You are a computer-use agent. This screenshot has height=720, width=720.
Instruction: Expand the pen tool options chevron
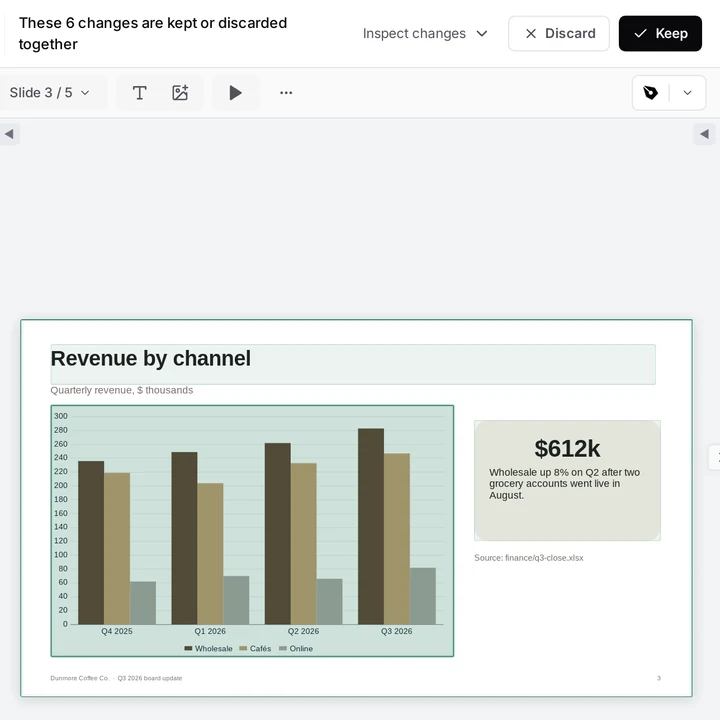(687, 93)
